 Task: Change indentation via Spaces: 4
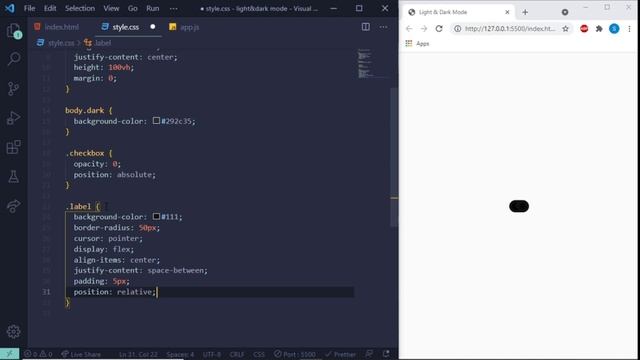(x=180, y=354)
